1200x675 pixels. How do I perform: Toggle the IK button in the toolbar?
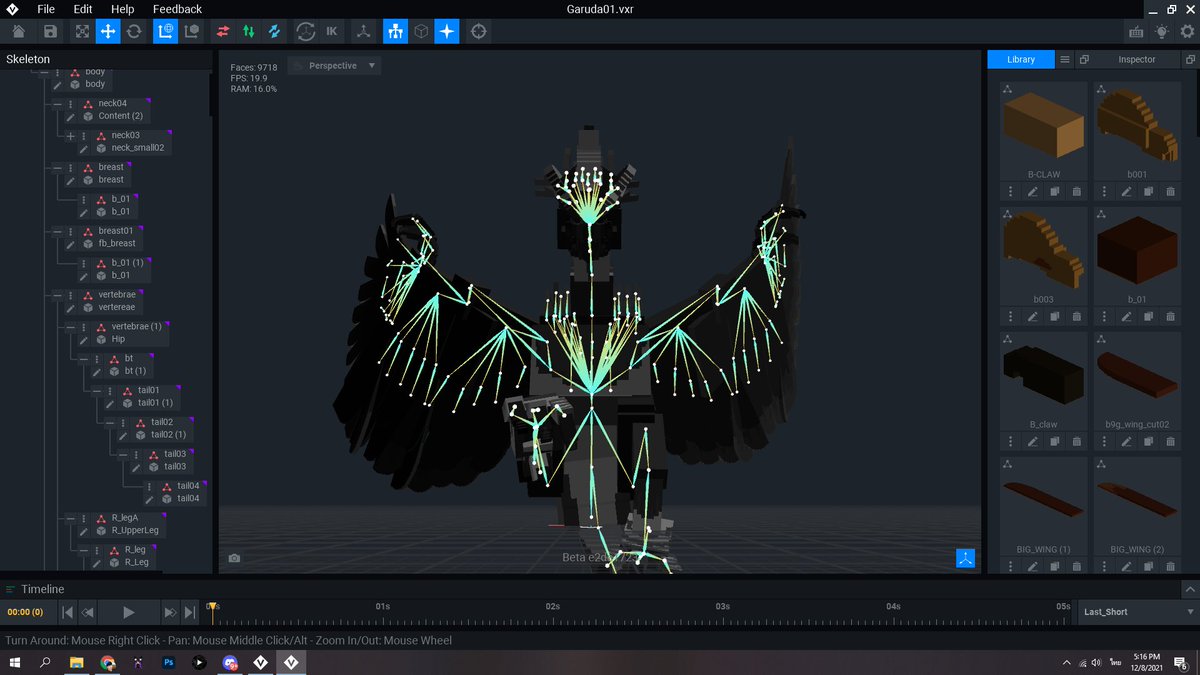332,32
